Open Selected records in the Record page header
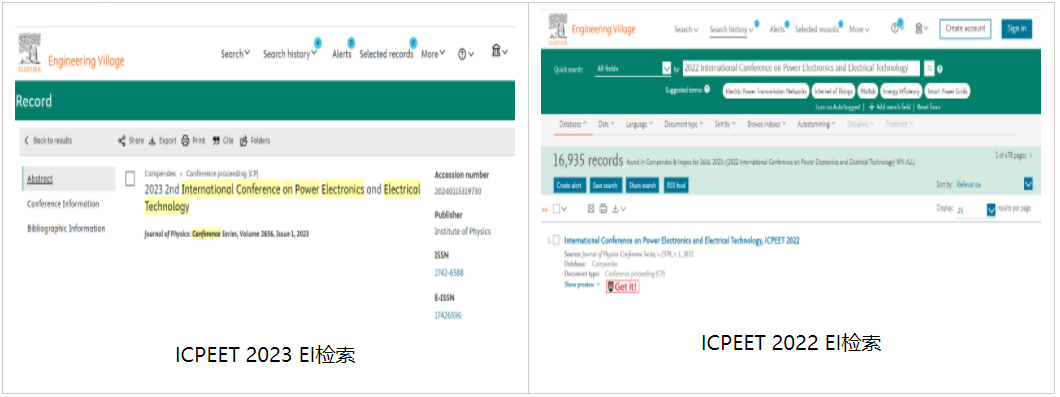This screenshot has height=397, width=1060. 386,54
